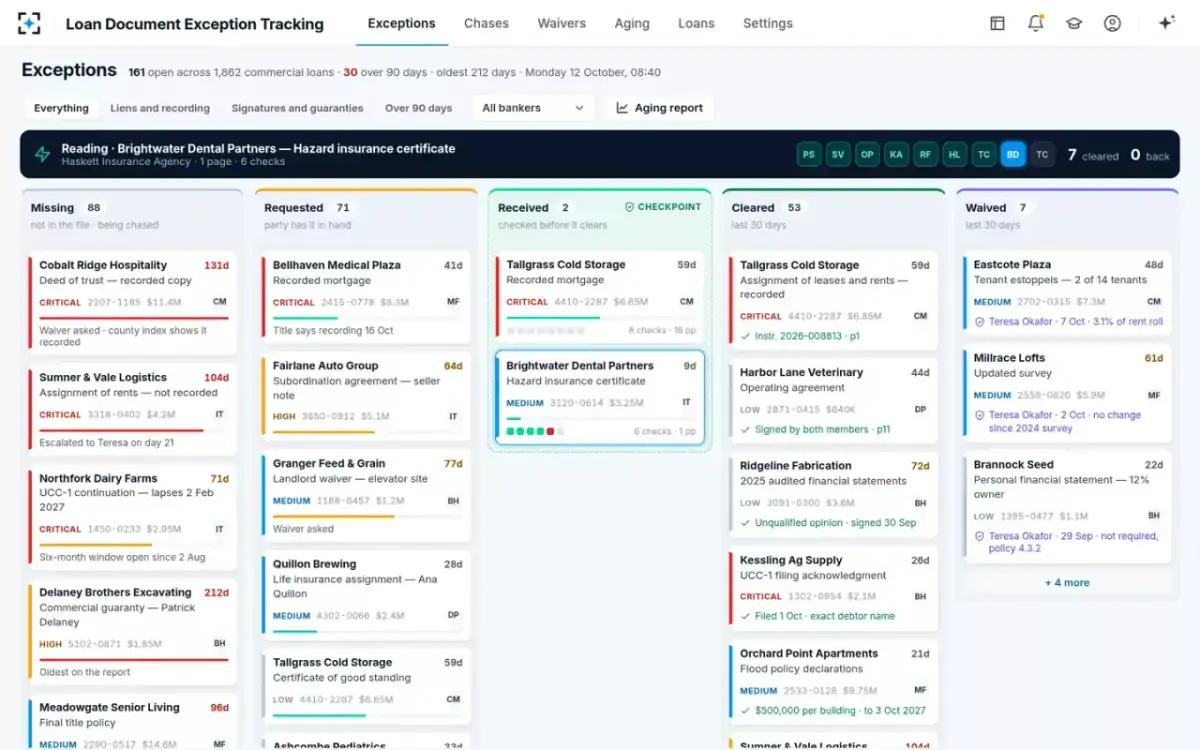
Task: Click the BH banker badge on Brannock Seed
Action: tap(1154, 516)
